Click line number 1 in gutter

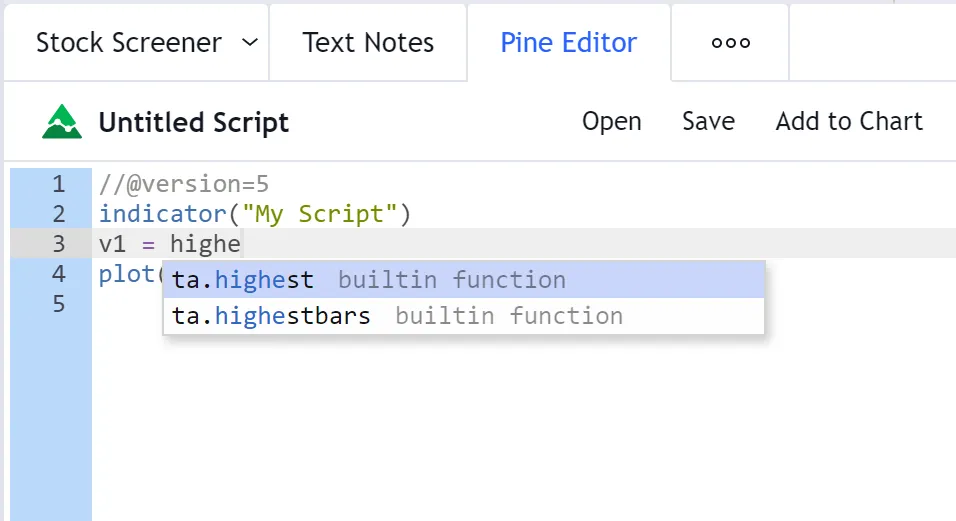click(x=58, y=184)
